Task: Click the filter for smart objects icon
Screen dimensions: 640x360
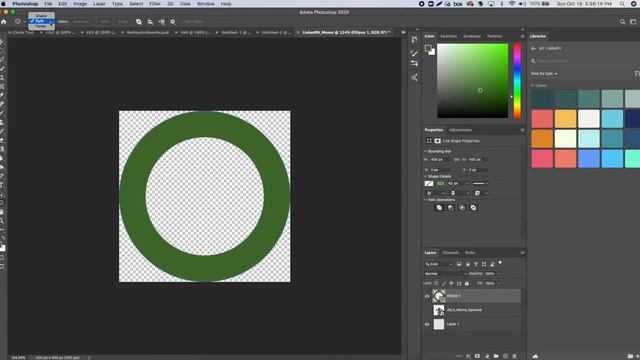Action: [x=492, y=264]
